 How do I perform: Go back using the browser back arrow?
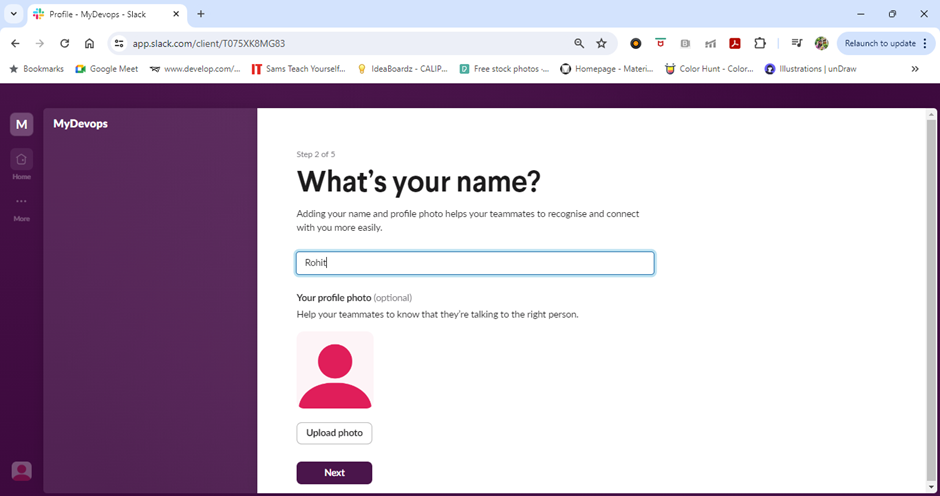tap(16, 43)
